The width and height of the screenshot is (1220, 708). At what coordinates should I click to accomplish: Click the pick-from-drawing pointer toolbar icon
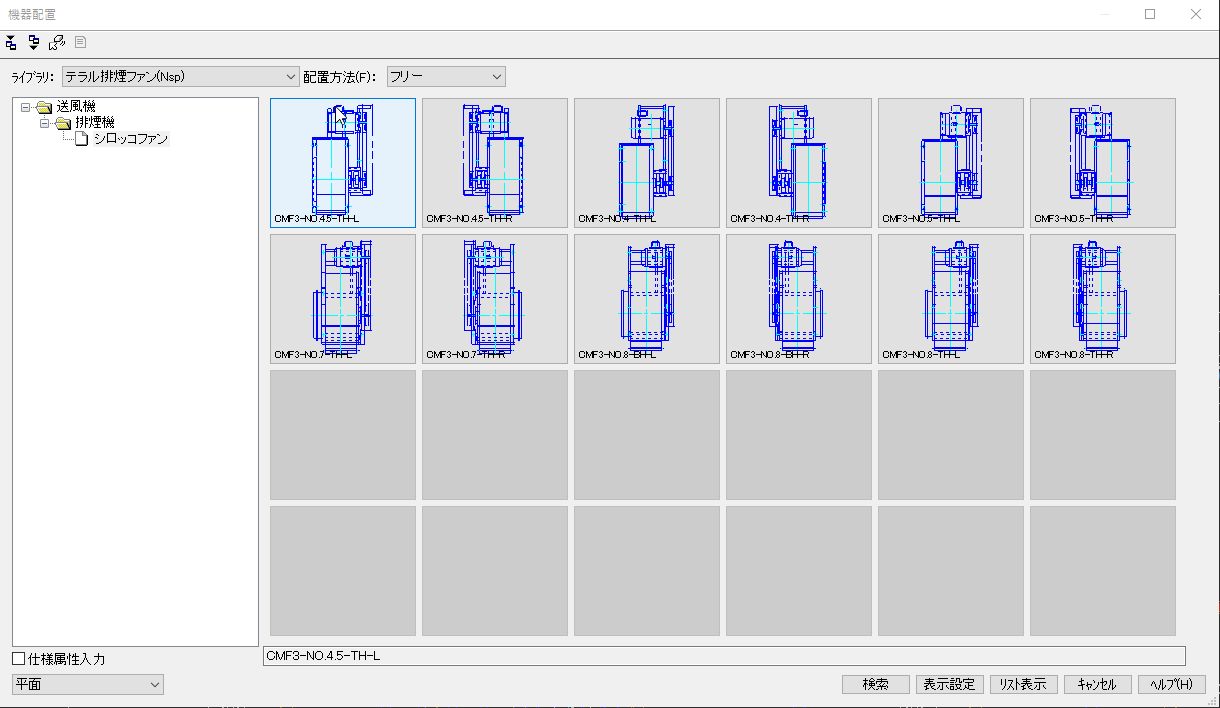click(x=57, y=42)
